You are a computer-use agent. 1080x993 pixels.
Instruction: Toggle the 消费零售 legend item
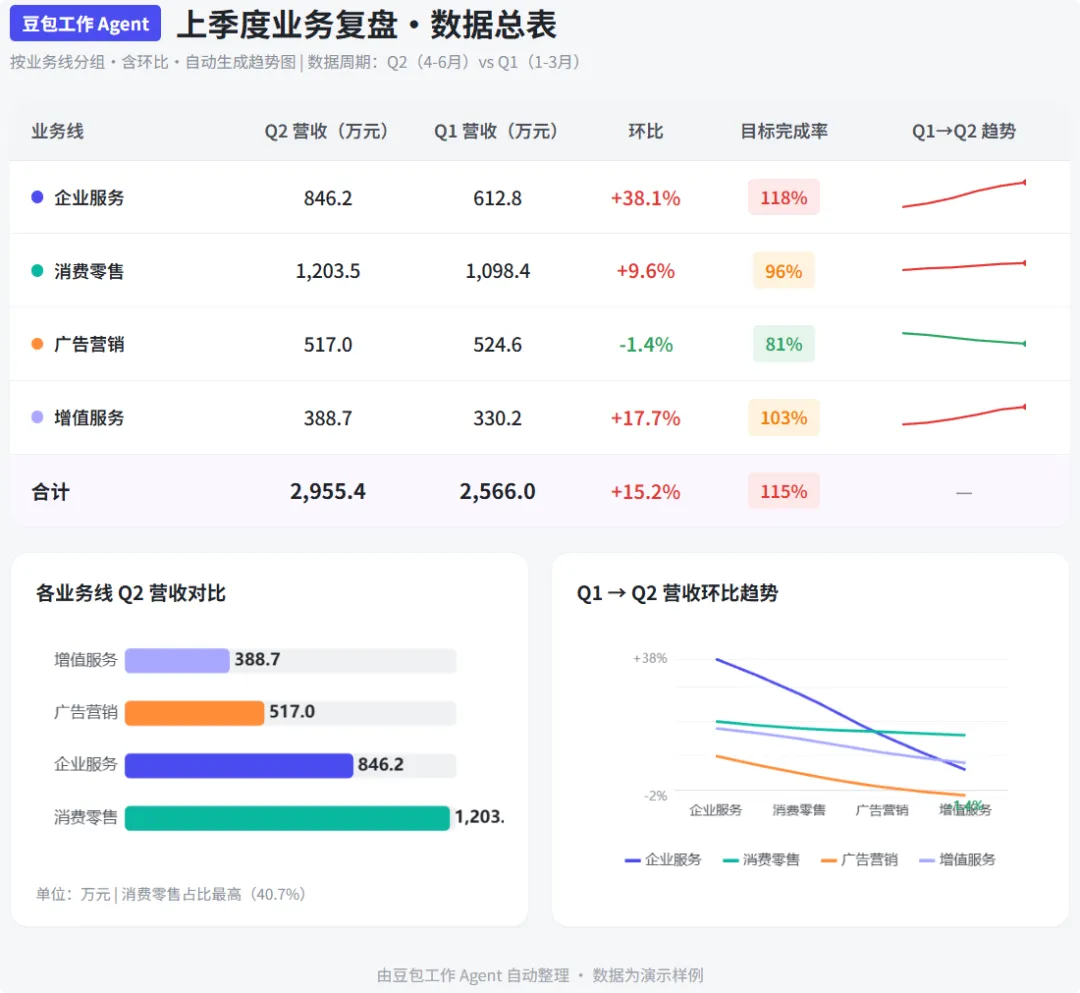point(761,859)
